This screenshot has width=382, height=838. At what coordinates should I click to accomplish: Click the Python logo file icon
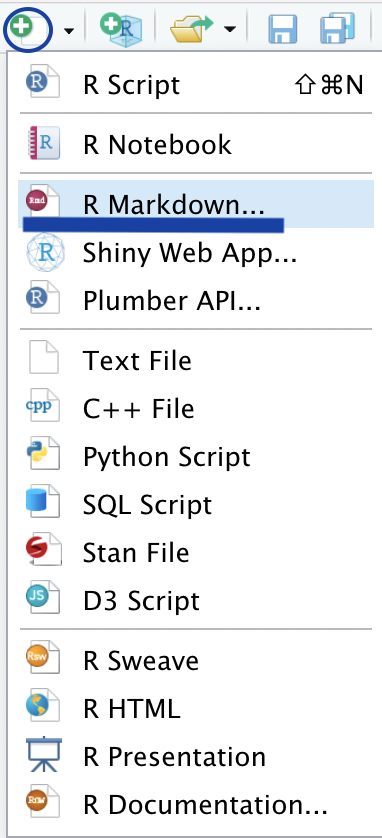[x=42, y=454]
